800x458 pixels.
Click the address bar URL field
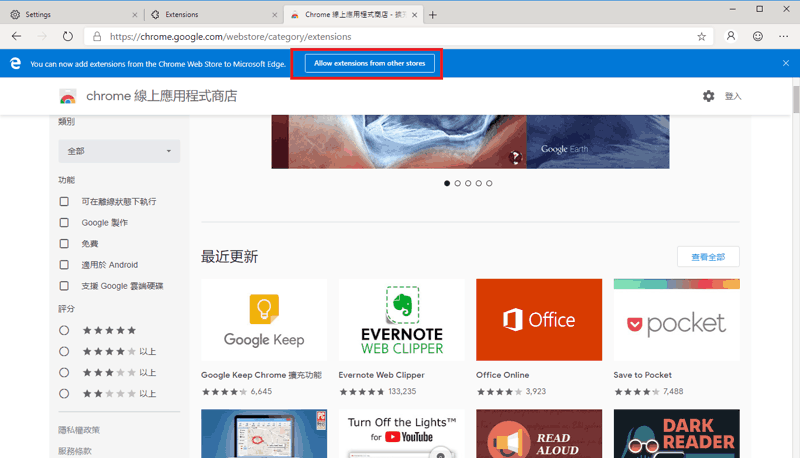point(398,36)
